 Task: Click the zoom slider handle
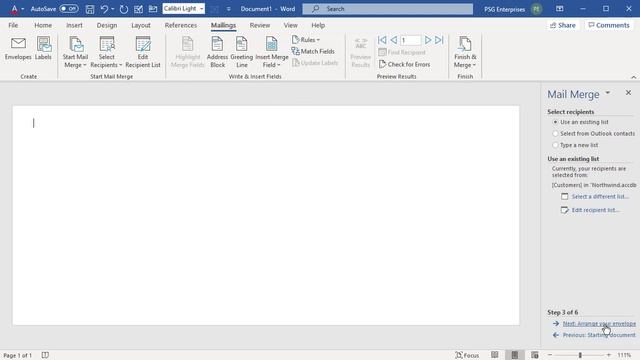coord(580,355)
